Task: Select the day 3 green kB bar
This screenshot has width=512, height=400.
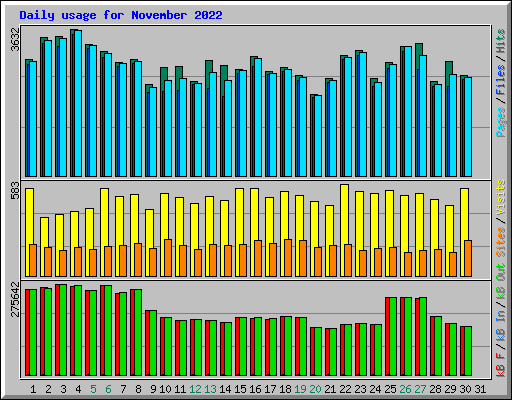Action: coord(63,330)
